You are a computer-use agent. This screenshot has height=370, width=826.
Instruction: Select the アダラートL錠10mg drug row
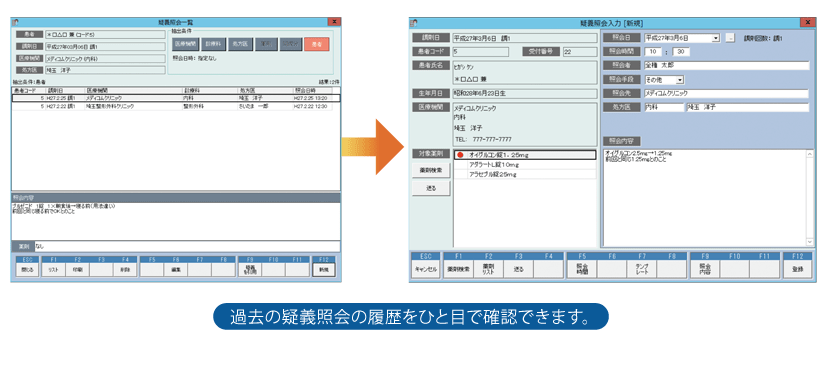tap(525, 164)
